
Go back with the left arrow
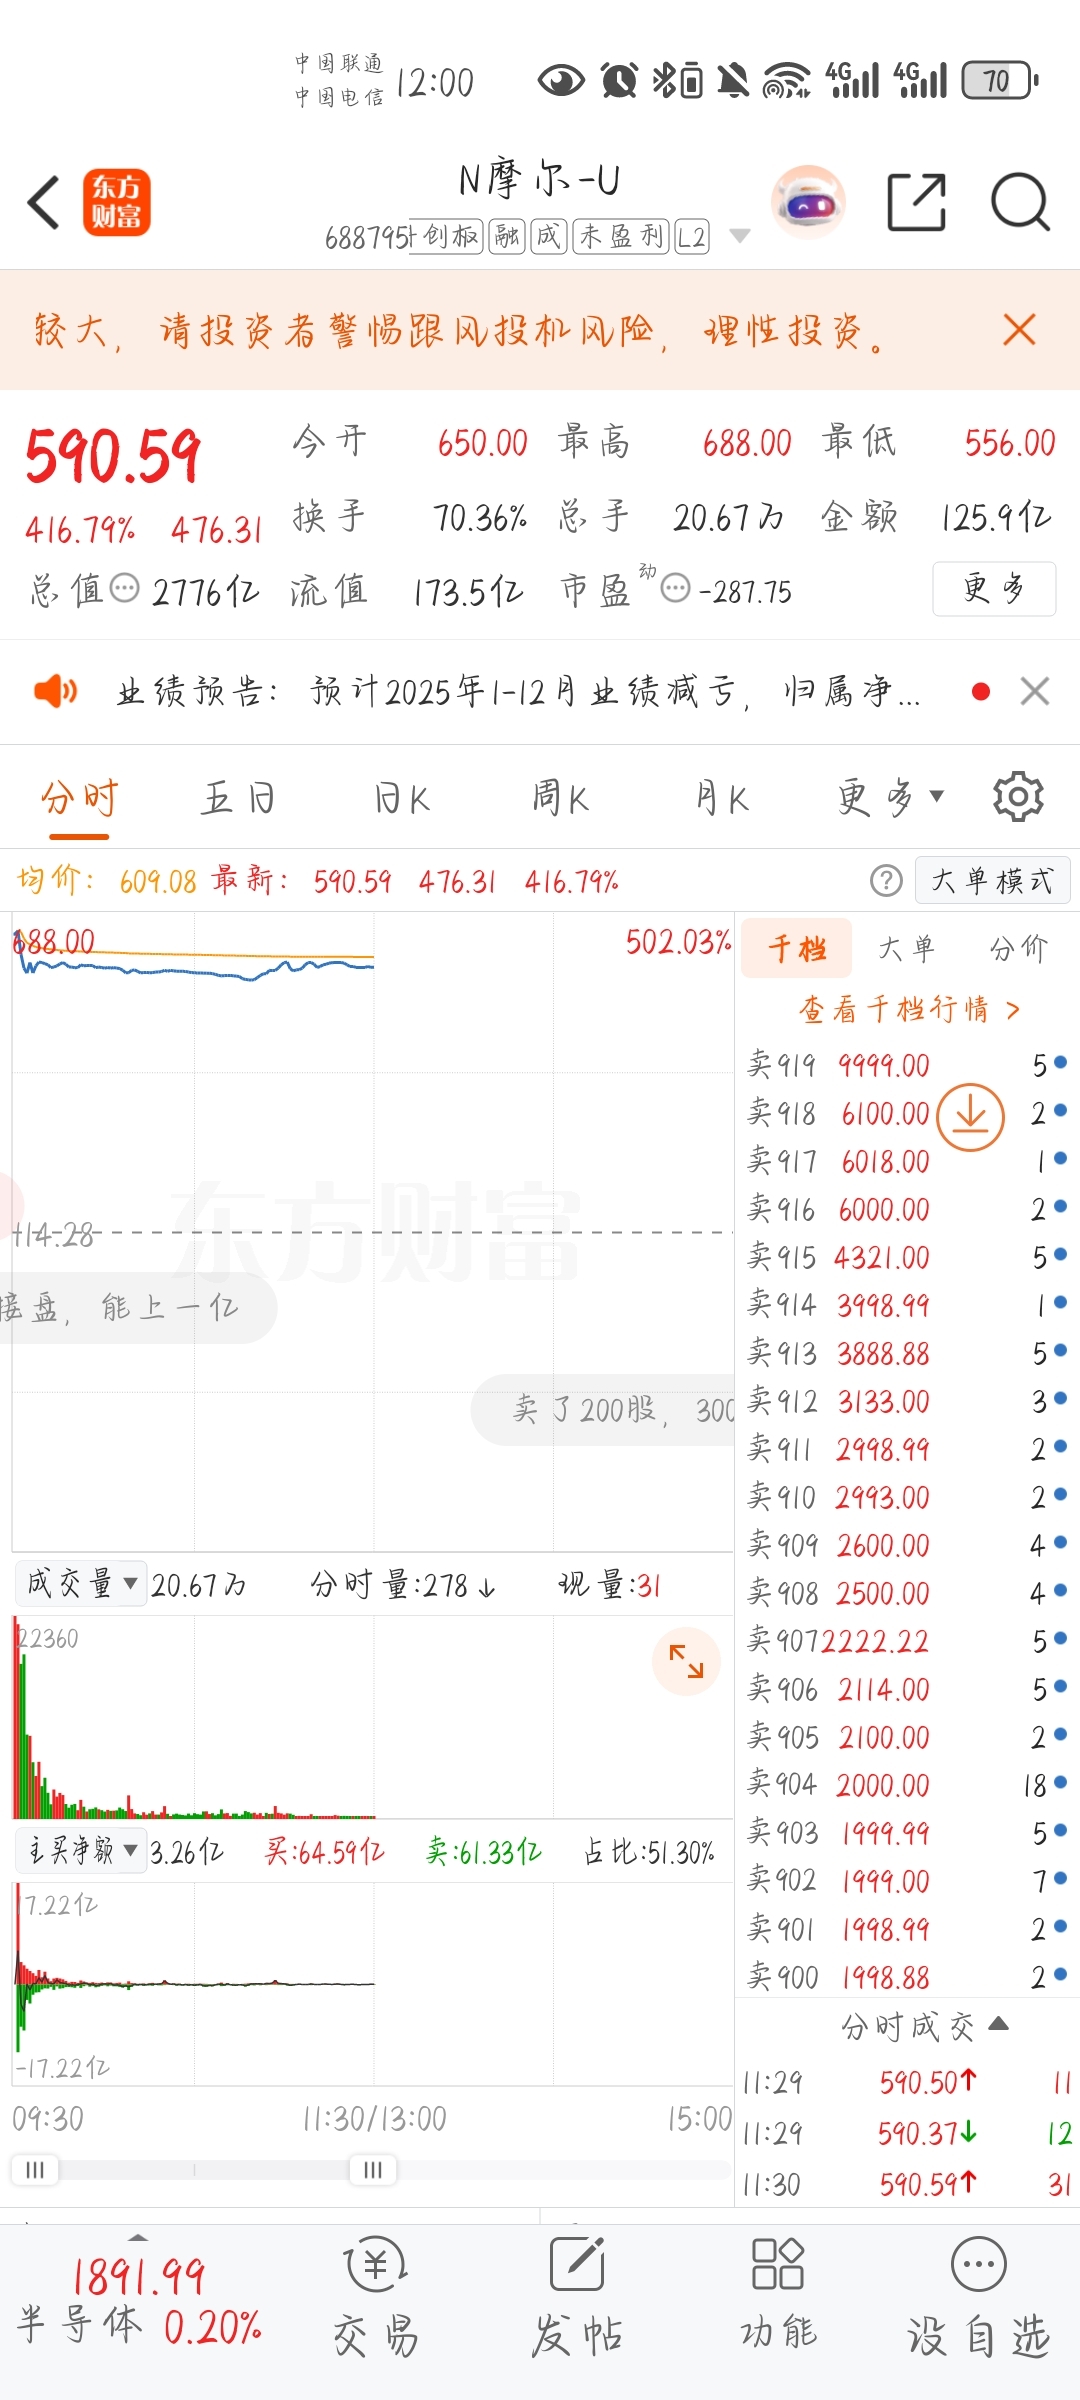click(x=44, y=202)
